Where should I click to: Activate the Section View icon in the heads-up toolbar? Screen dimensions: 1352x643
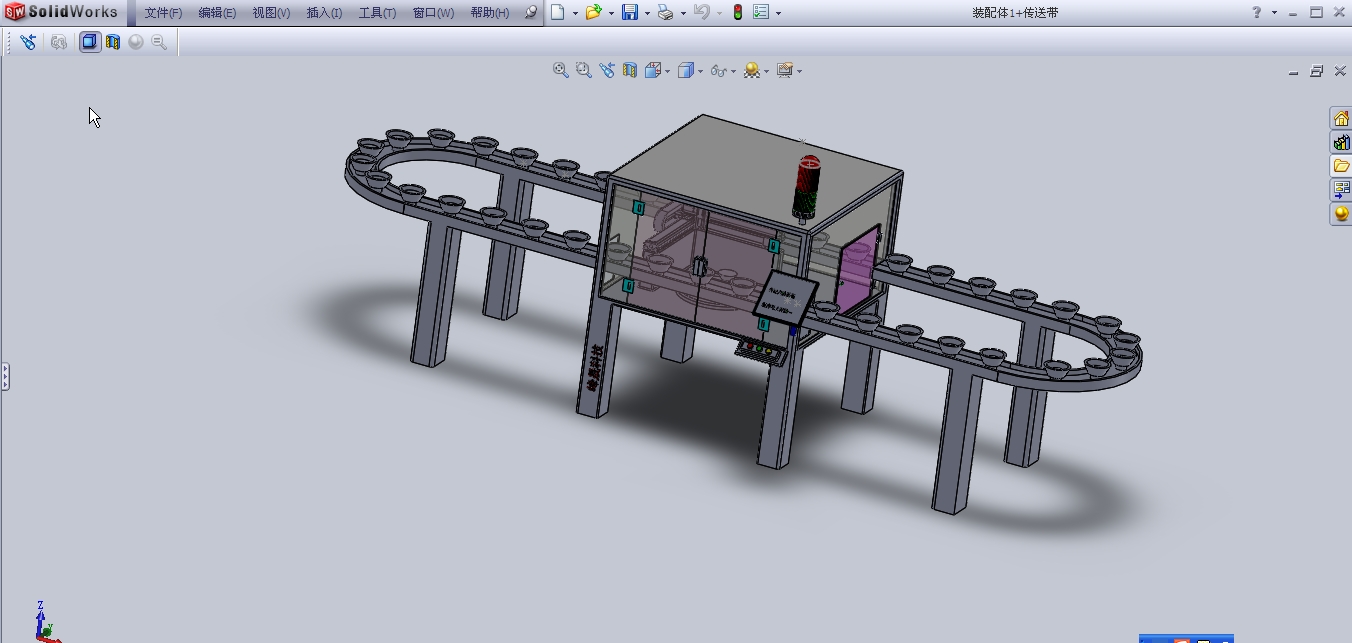[630, 70]
